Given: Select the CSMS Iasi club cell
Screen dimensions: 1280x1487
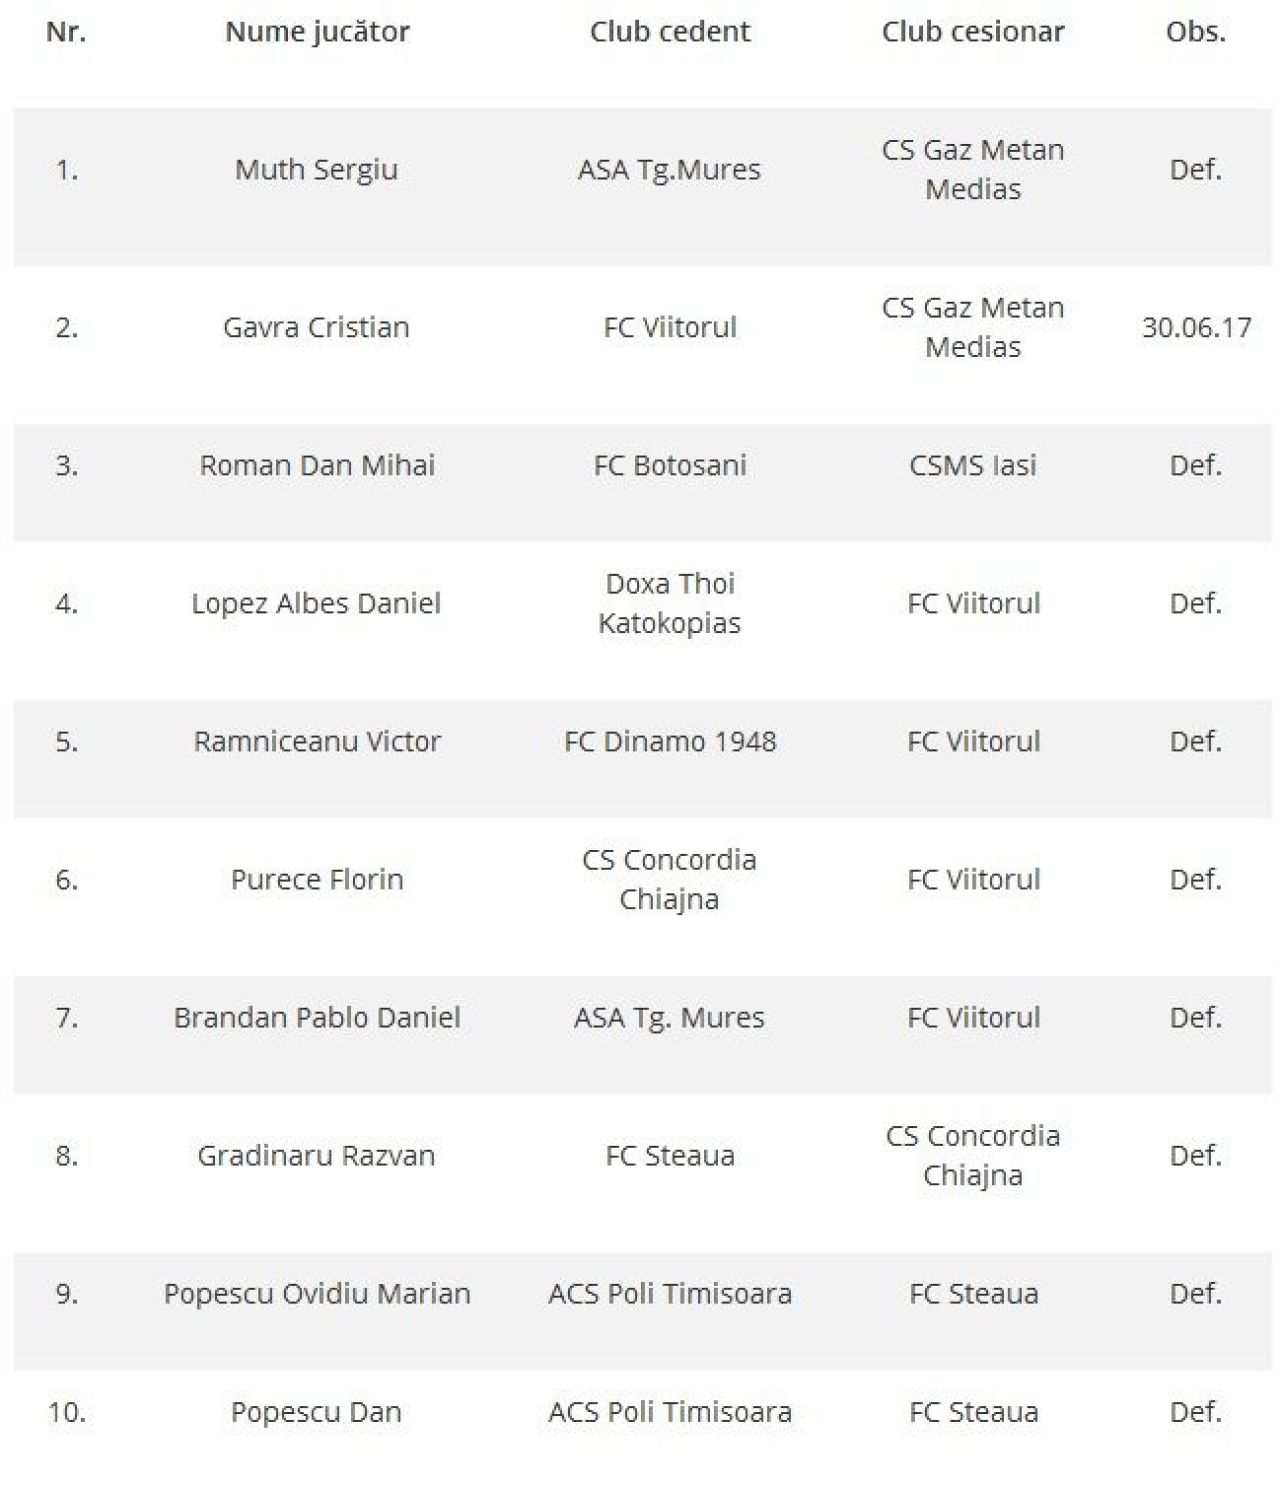Looking at the screenshot, I should click(973, 465).
